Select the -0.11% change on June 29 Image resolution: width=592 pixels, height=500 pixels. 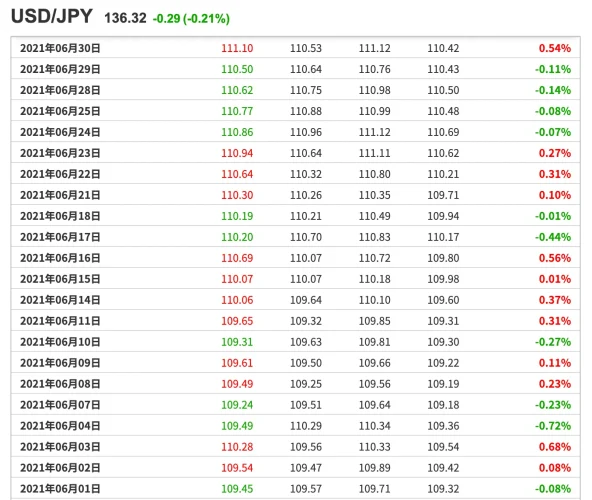pos(553,69)
